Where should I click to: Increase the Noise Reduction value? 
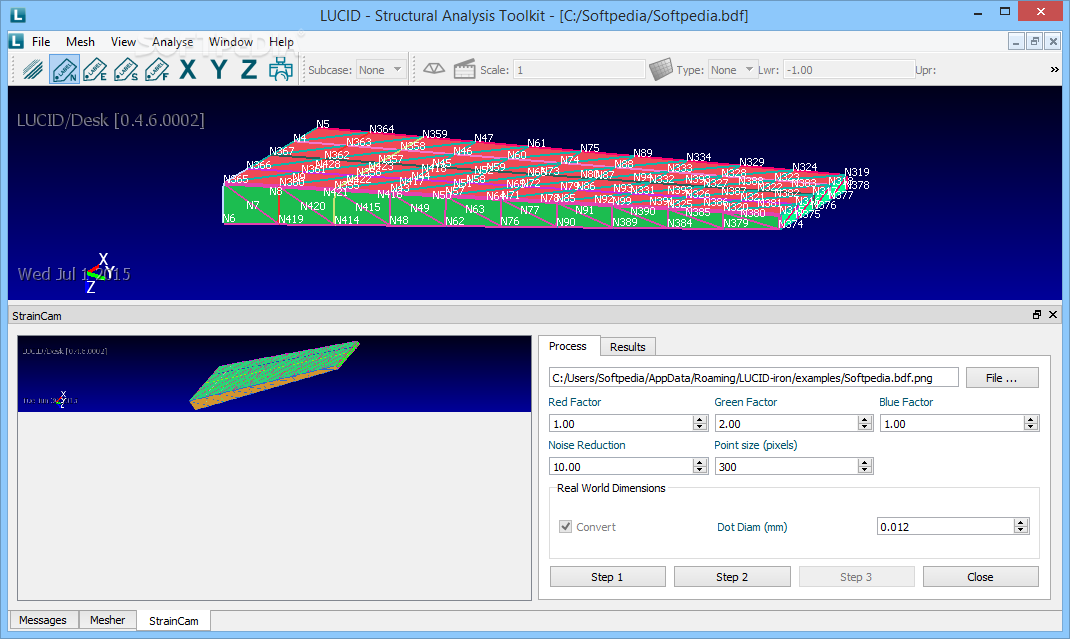click(699, 463)
